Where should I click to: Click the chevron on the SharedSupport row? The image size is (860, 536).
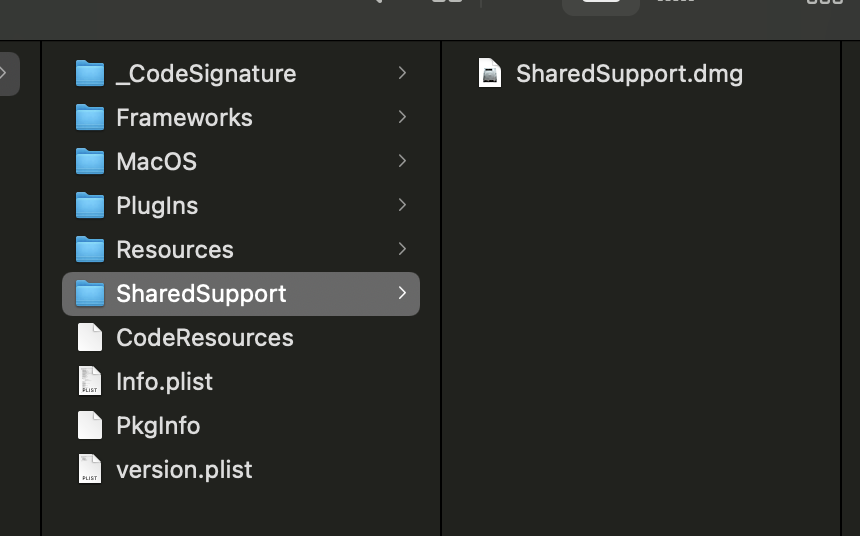pos(402,293)
